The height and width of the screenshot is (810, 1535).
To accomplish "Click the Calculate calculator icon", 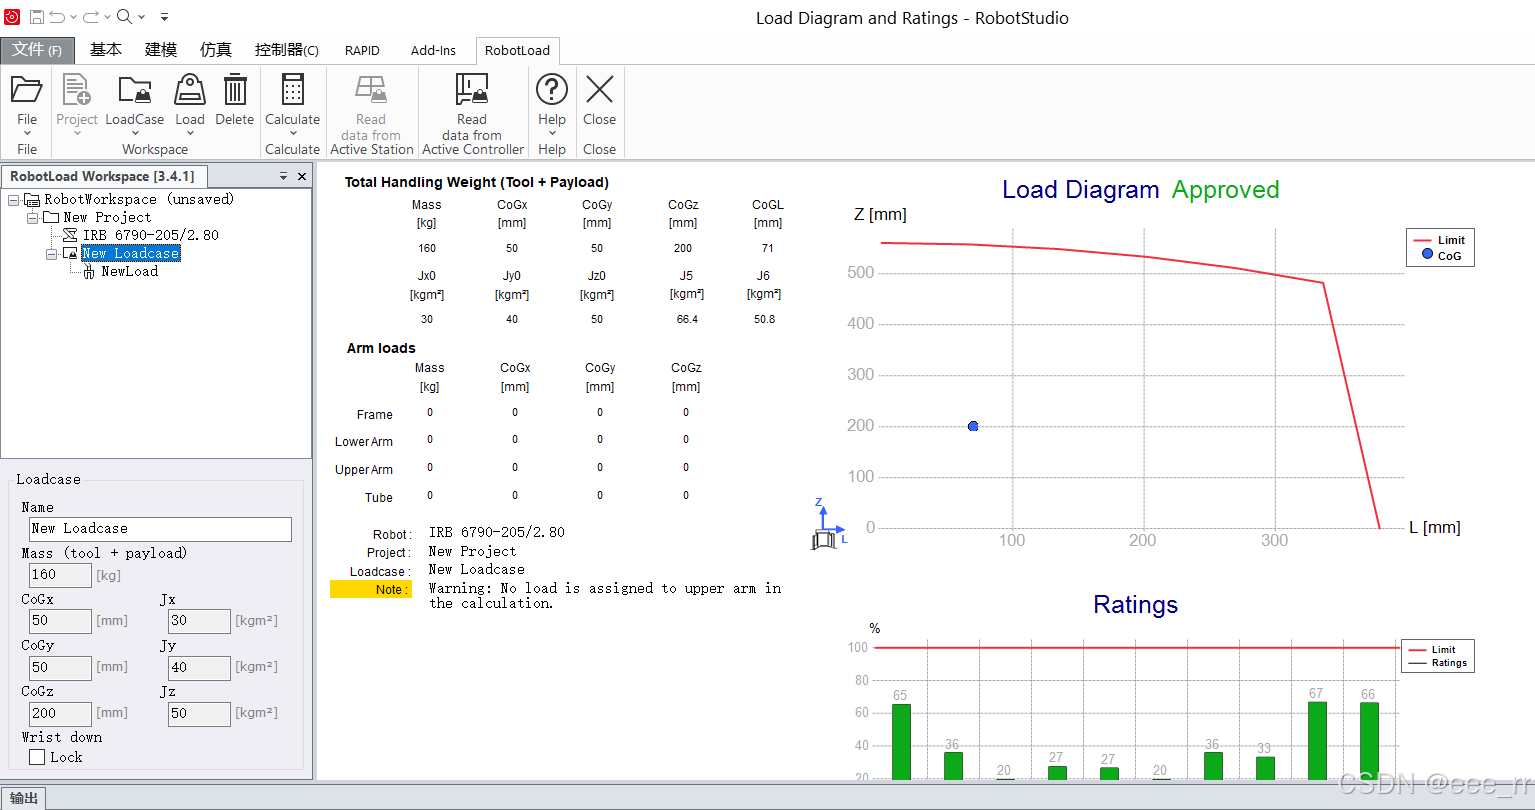I will [x=293, y=89].
